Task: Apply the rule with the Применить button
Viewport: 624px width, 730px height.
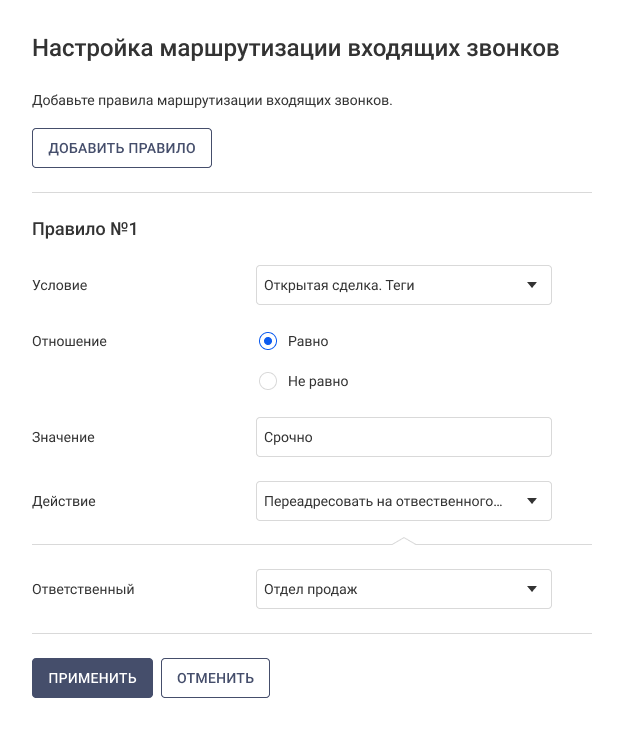Action: [x=92, y=678]
